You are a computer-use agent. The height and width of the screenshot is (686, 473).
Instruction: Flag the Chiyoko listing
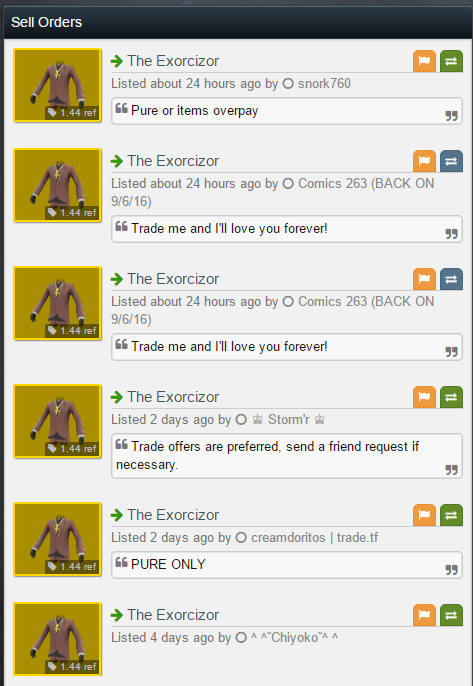424,615
